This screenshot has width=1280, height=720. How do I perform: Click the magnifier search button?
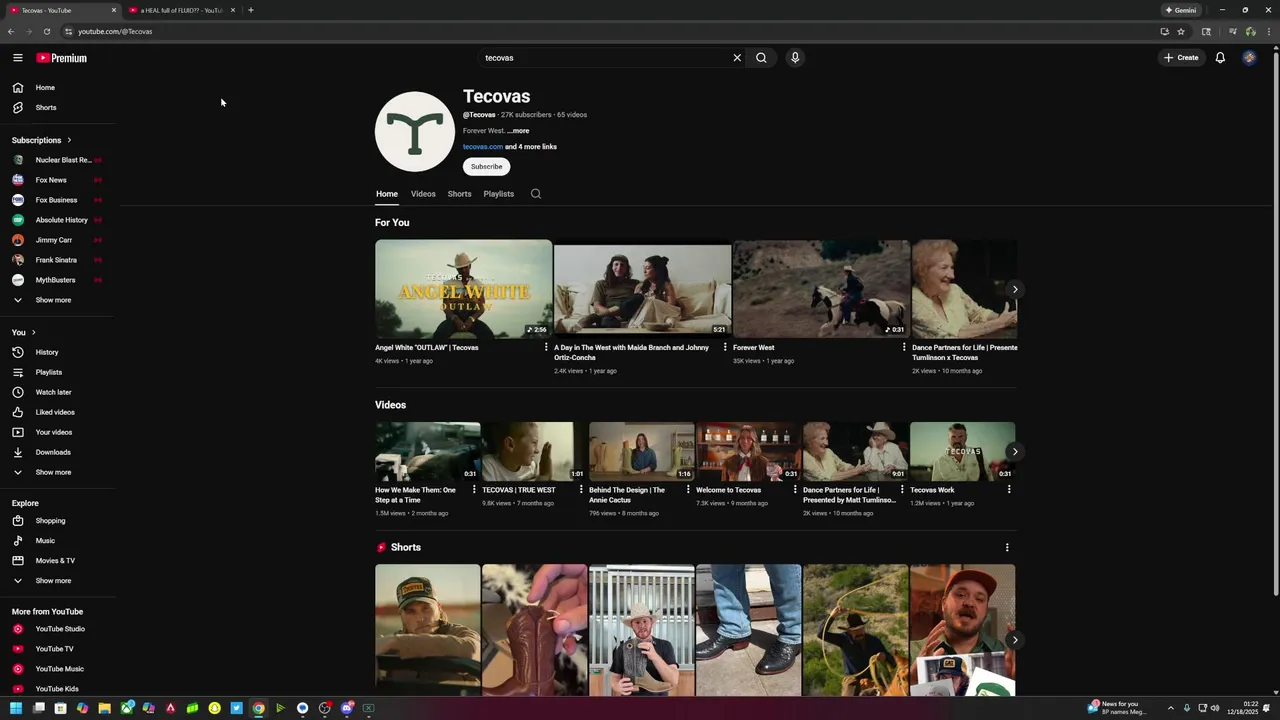761,58
